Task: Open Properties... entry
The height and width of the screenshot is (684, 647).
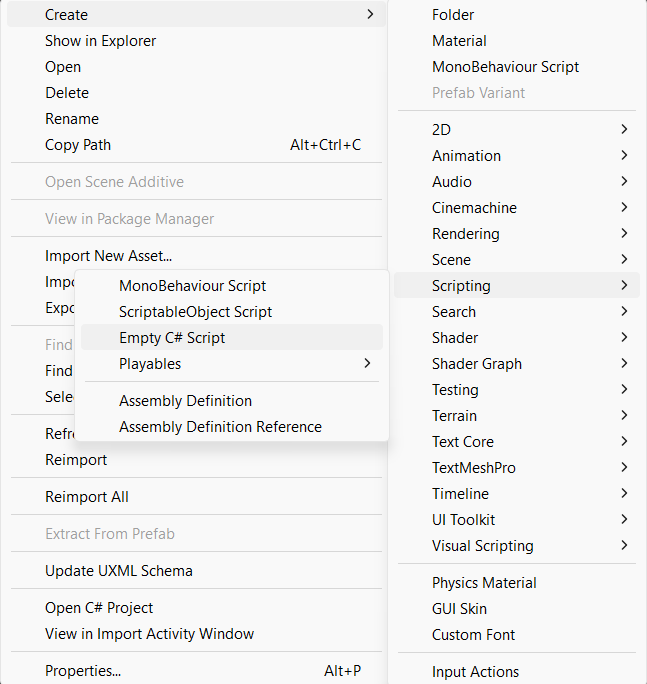Action: pyautogui.click(x=196, y=670)
